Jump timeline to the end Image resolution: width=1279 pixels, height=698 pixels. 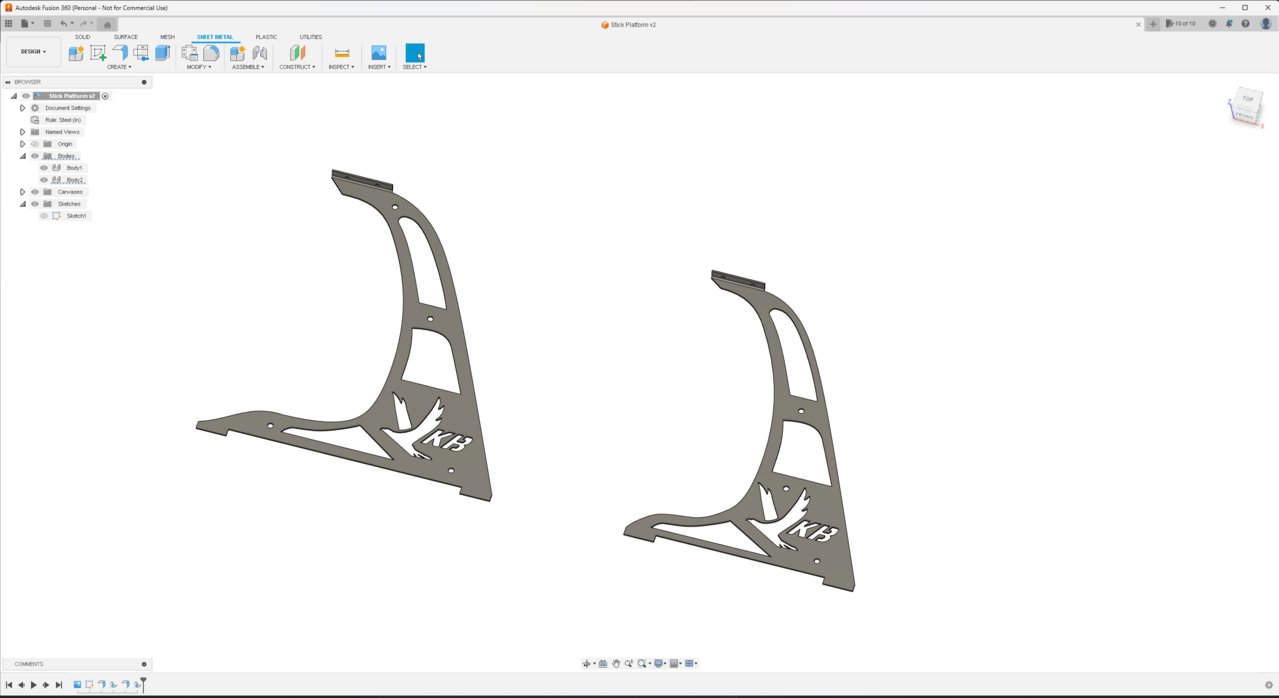[59, 685]
